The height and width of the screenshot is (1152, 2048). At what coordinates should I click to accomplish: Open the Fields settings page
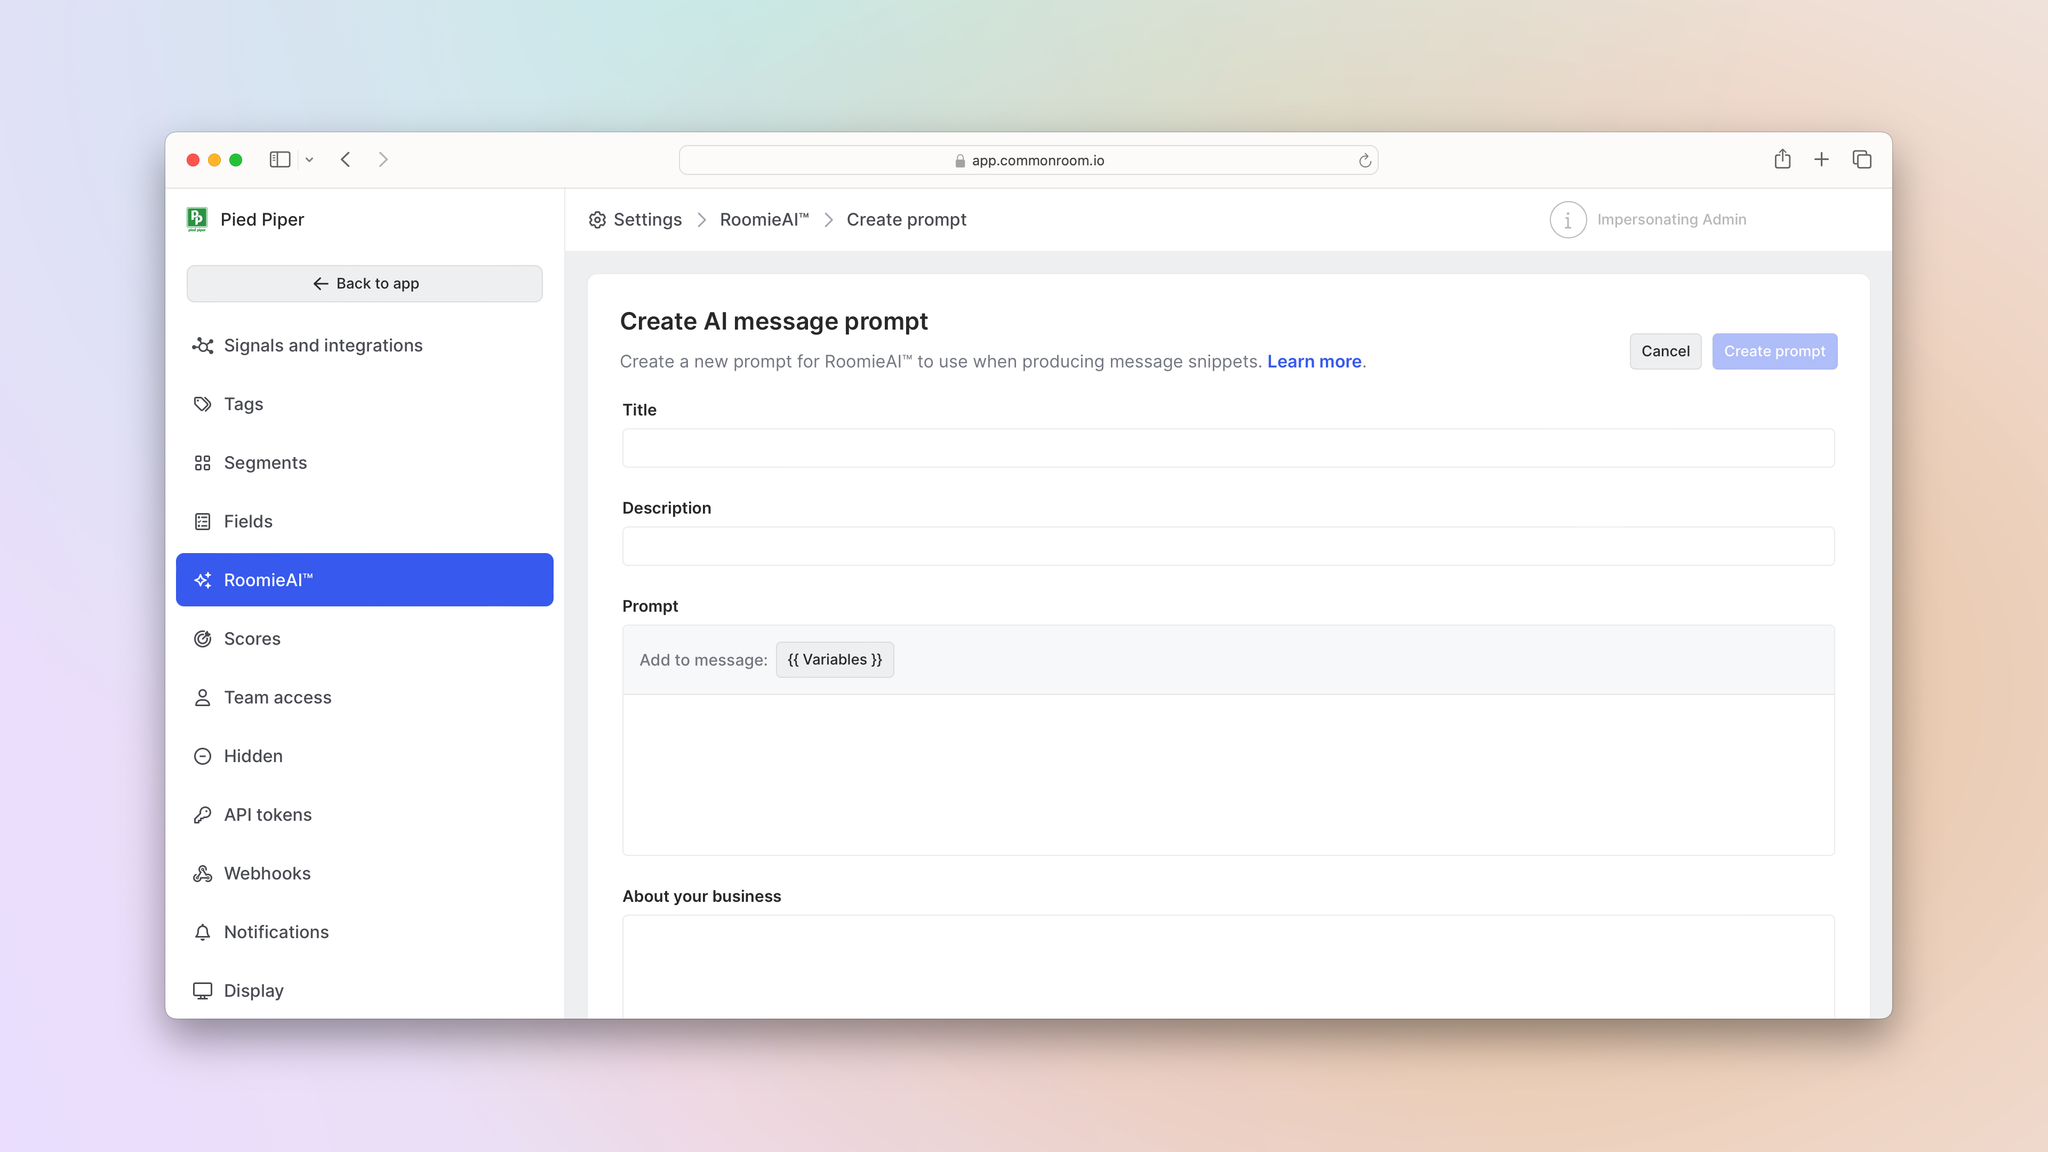click(x=365, y=522)
